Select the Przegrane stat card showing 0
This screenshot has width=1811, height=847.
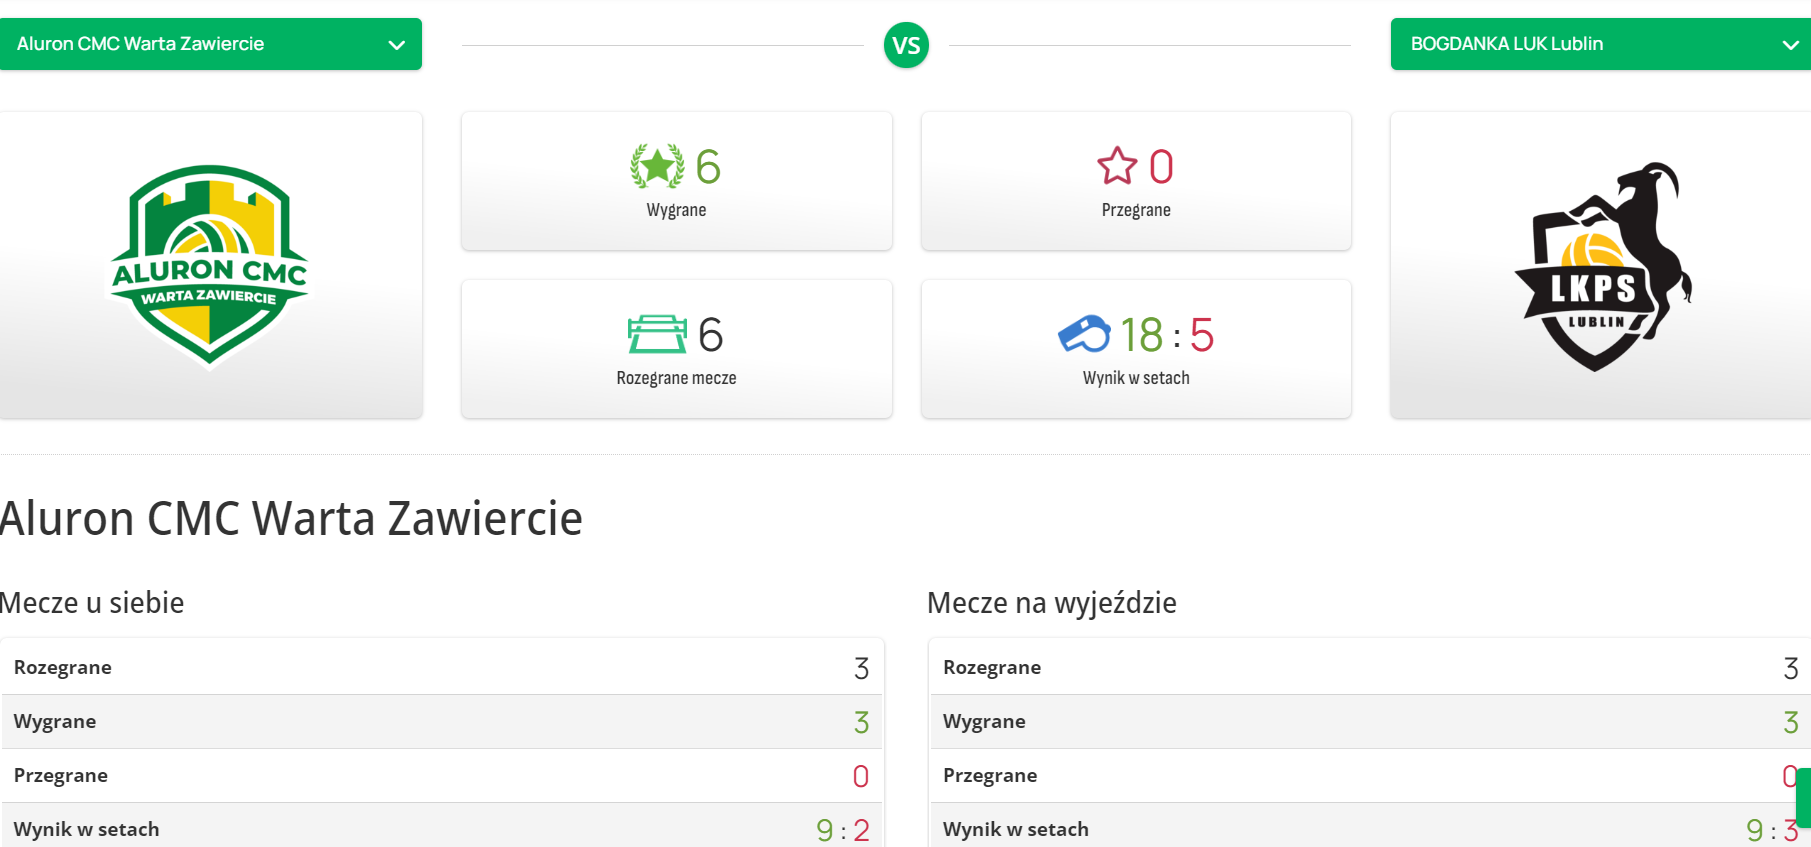point(1136,181)
